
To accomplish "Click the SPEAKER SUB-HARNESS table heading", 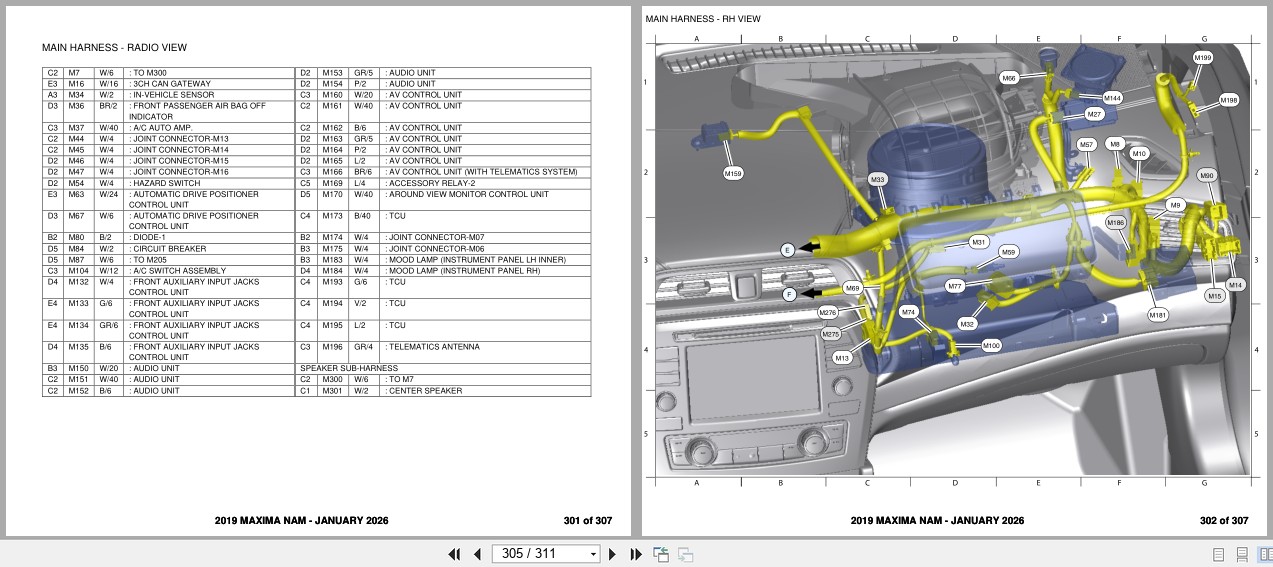I will click(349, 369).
